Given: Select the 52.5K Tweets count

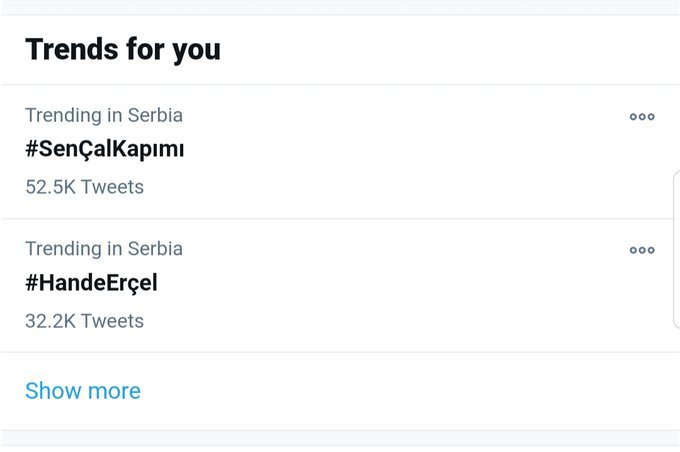Looking at the screenshot, I should click(x=85, y=187).
